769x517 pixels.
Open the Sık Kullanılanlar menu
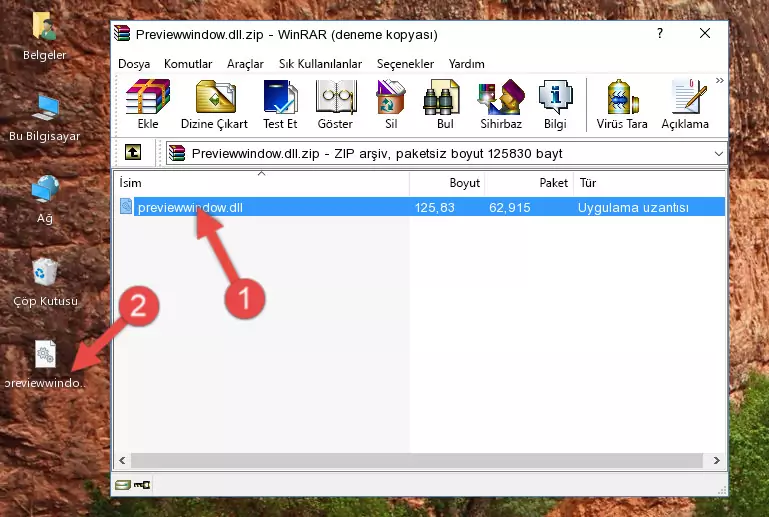coord(320,64)
